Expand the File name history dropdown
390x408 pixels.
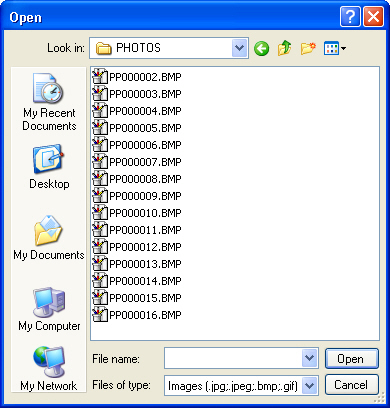pos(310,358)
